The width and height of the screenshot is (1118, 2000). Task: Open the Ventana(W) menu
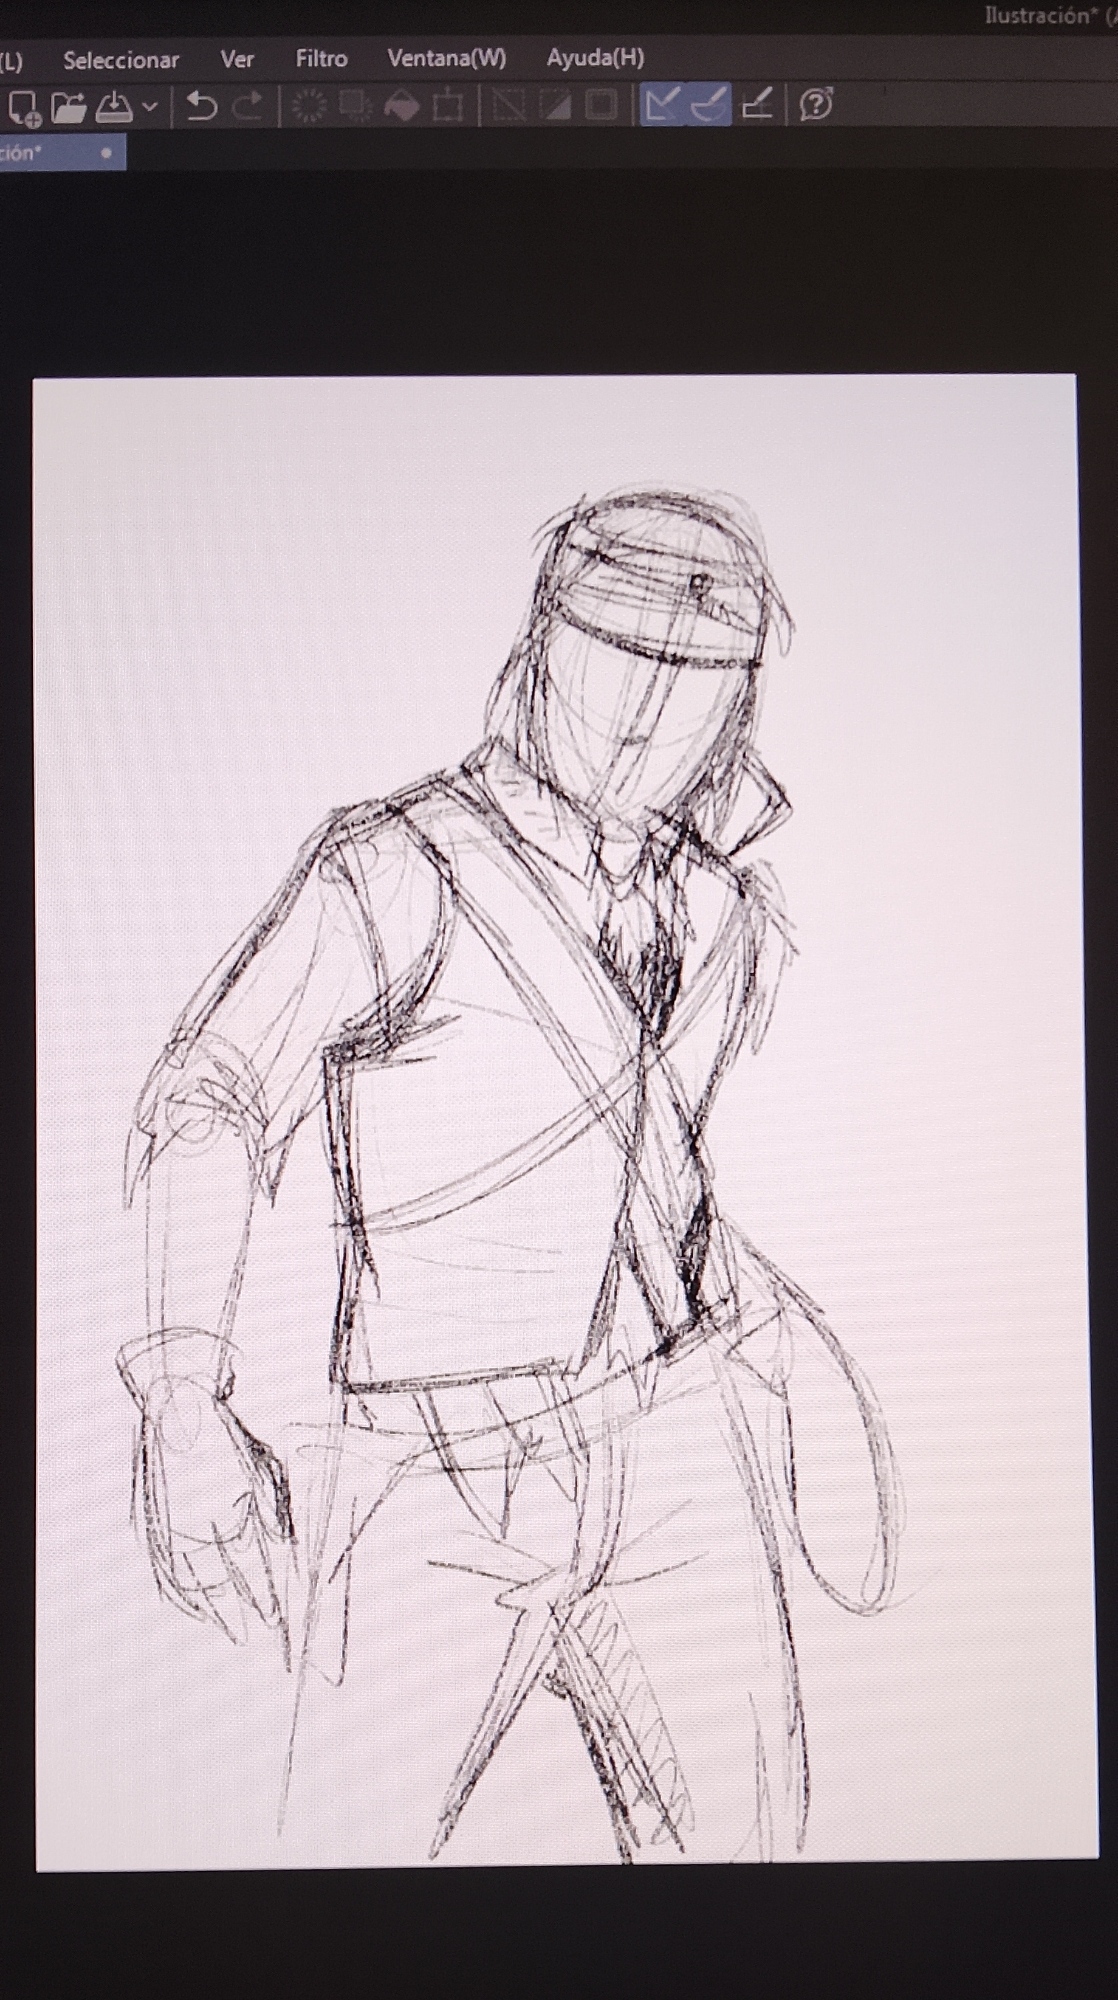(446, 59)
